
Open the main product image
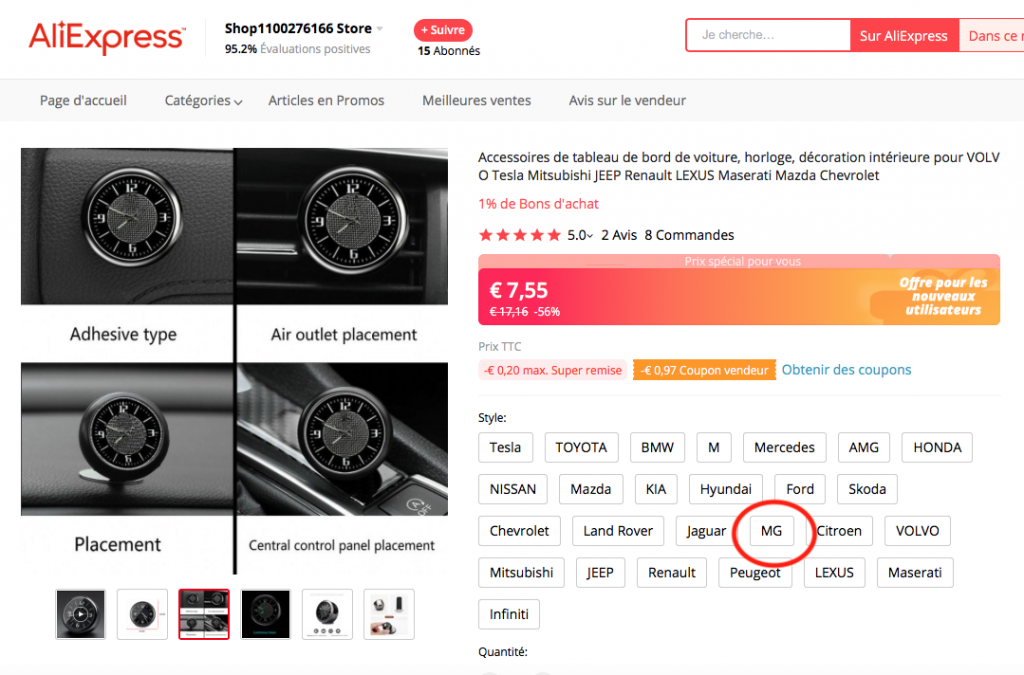click(234, 361)
